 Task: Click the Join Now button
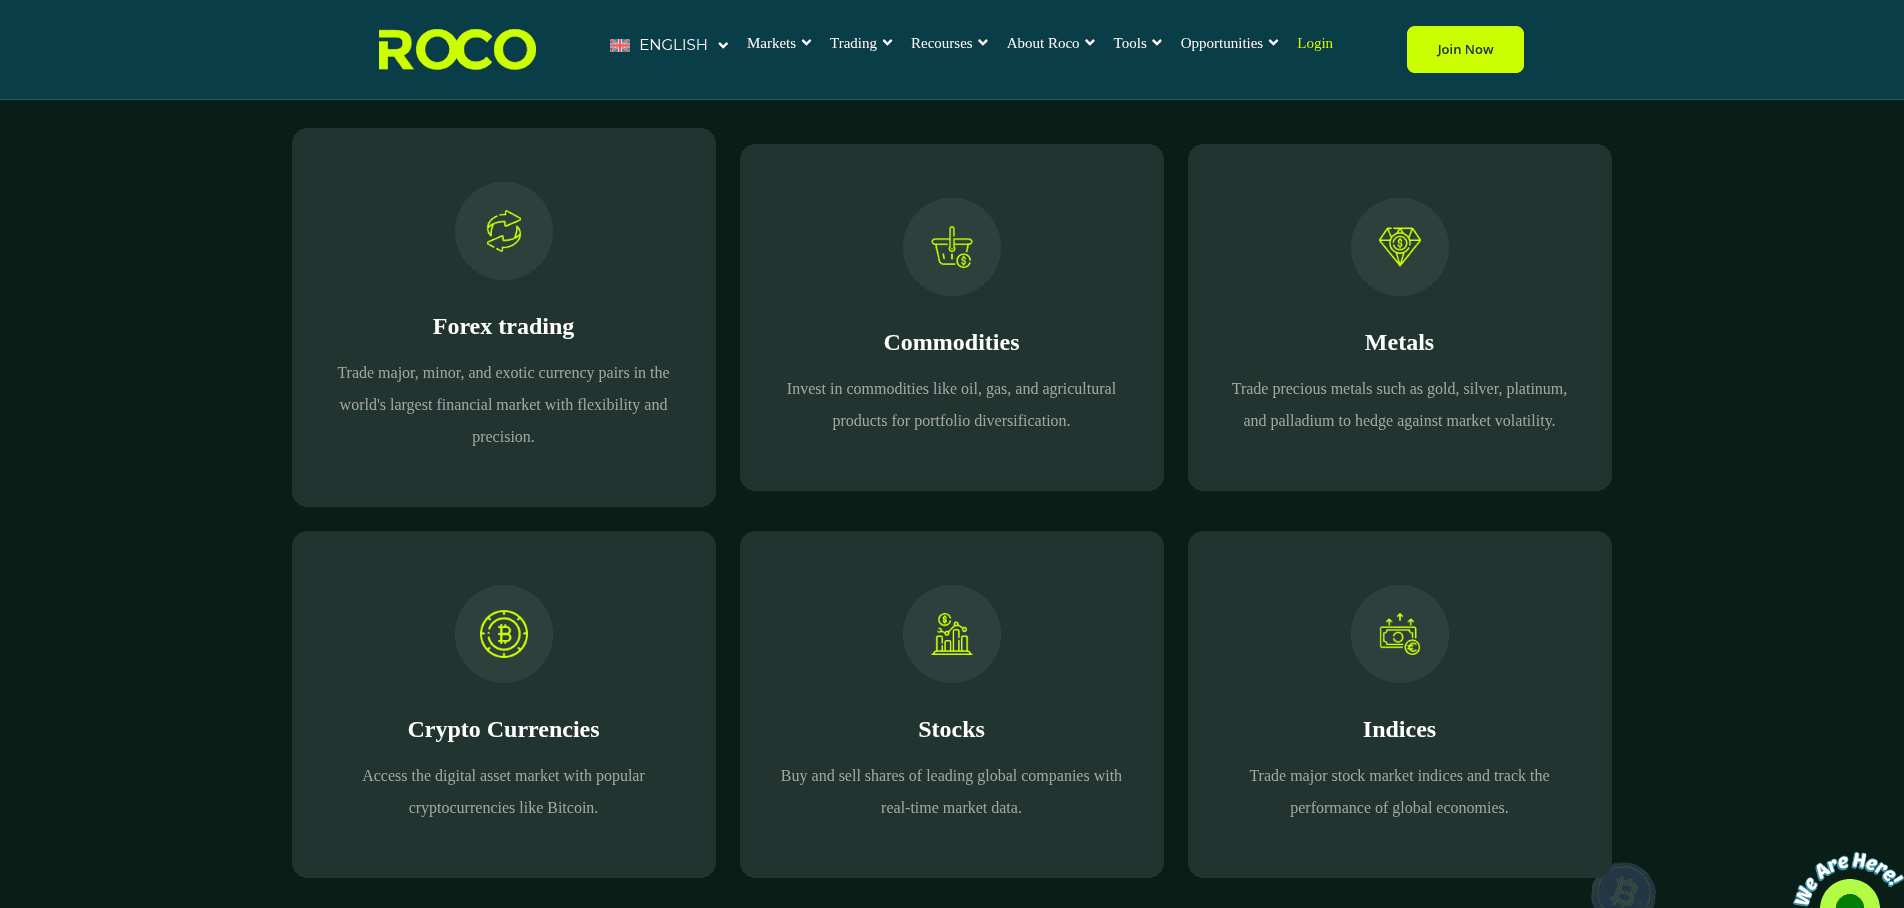point(1464,49)
